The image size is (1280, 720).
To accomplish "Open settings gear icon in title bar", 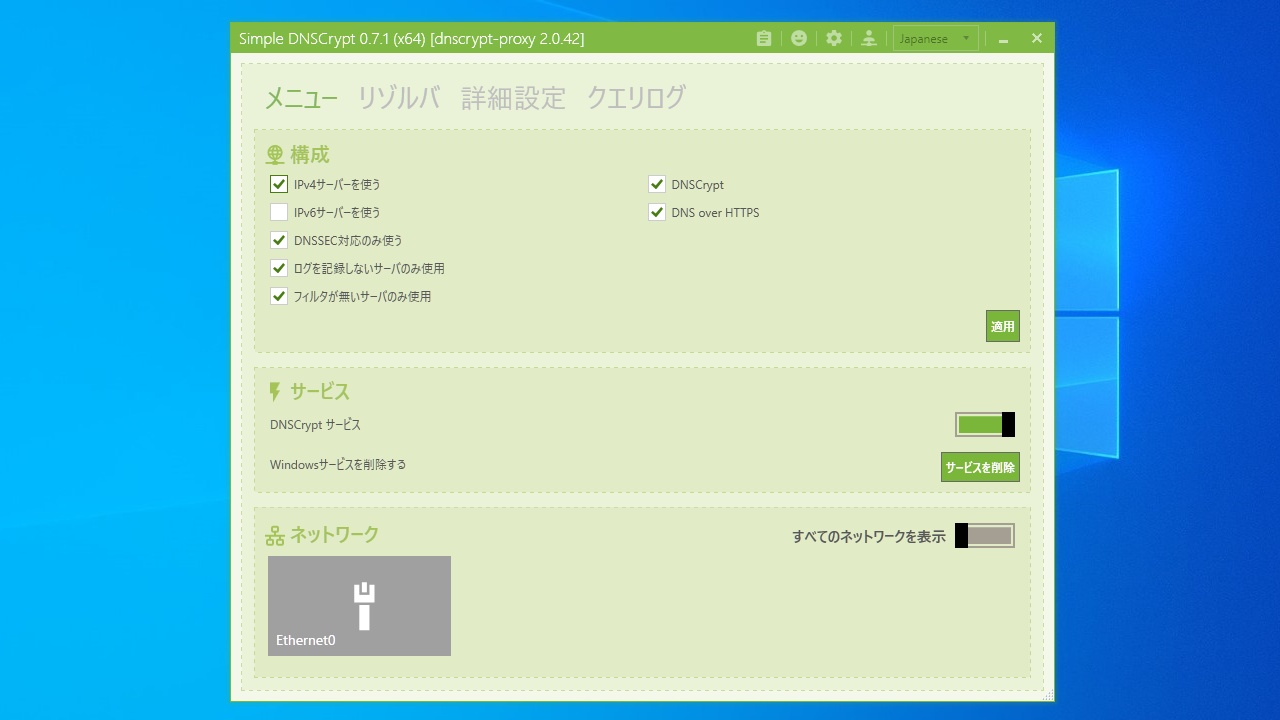I will 834,38.
